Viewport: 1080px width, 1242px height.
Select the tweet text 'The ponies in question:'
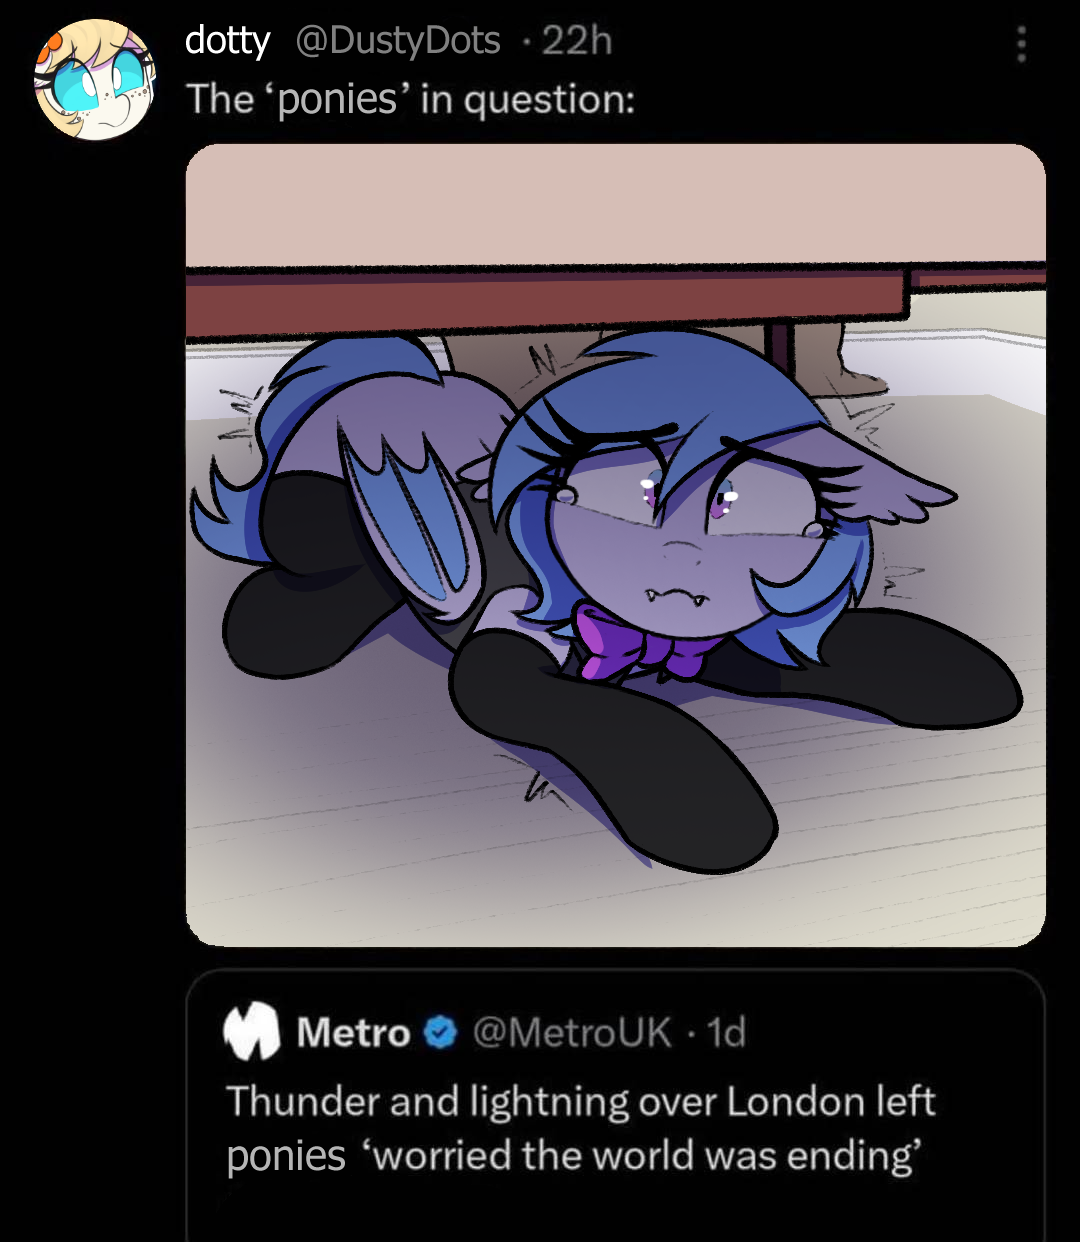point(410,98)
